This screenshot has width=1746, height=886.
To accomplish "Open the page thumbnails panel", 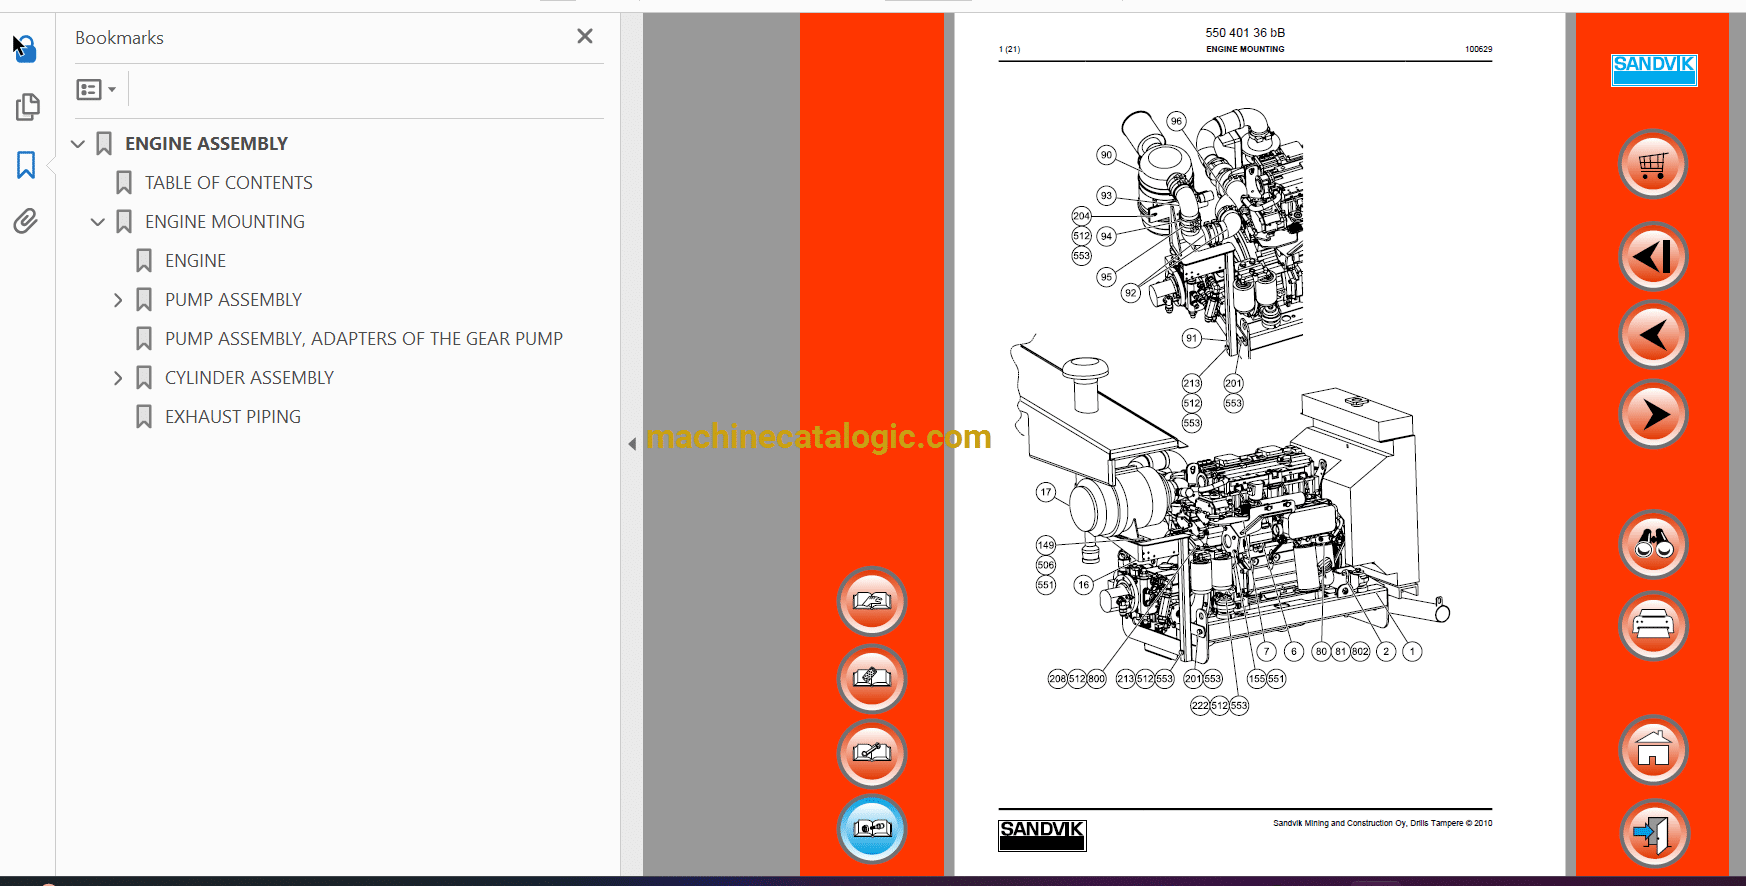I will [x=27, y=107].
